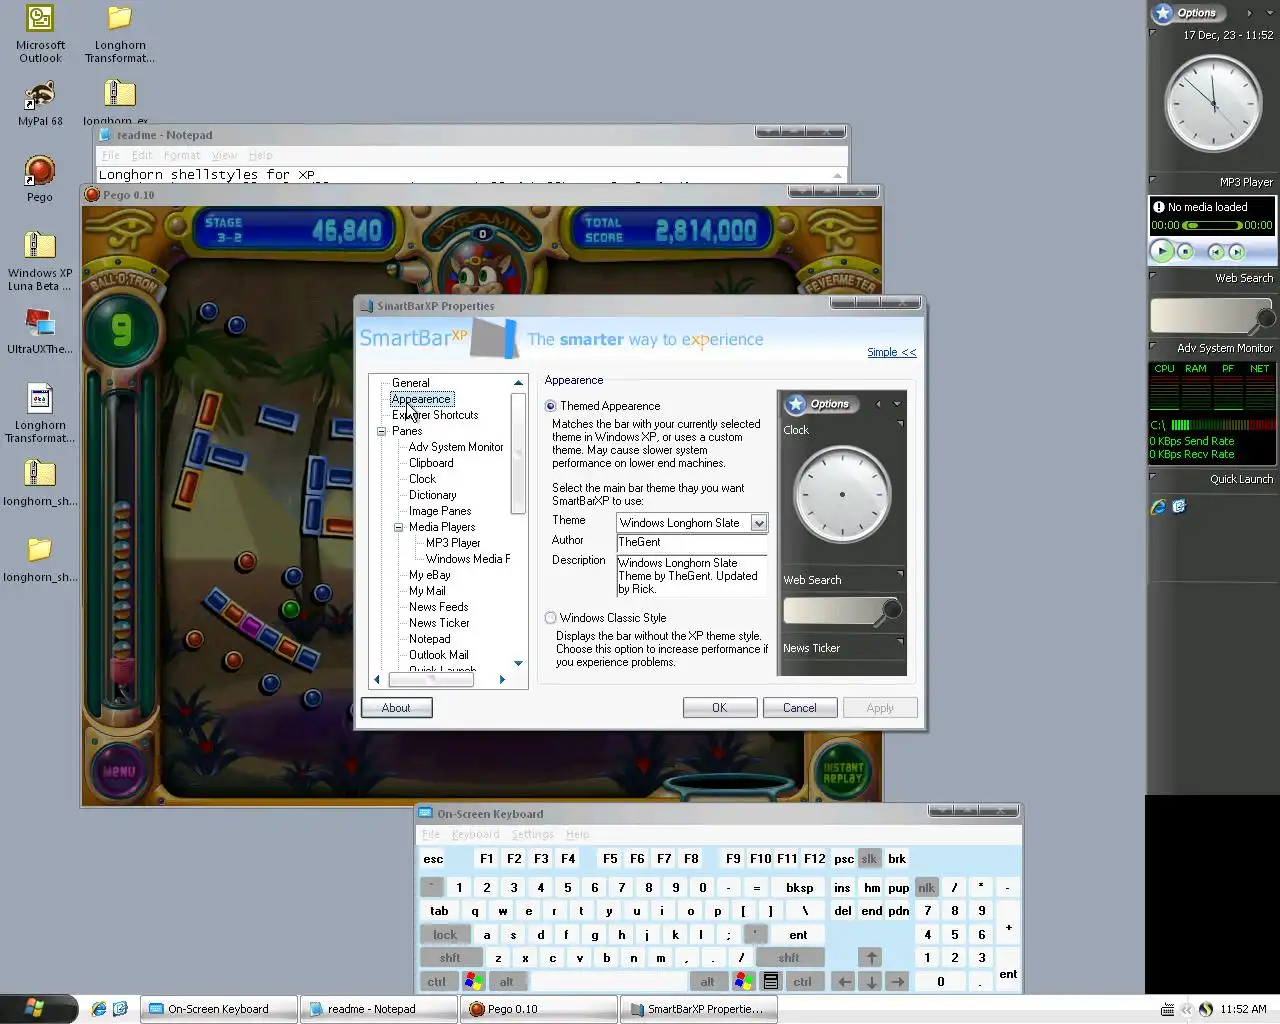Toggle the lock key on On-Screen Keyboard
The image size is (1280, 1024).
point(445,935)
